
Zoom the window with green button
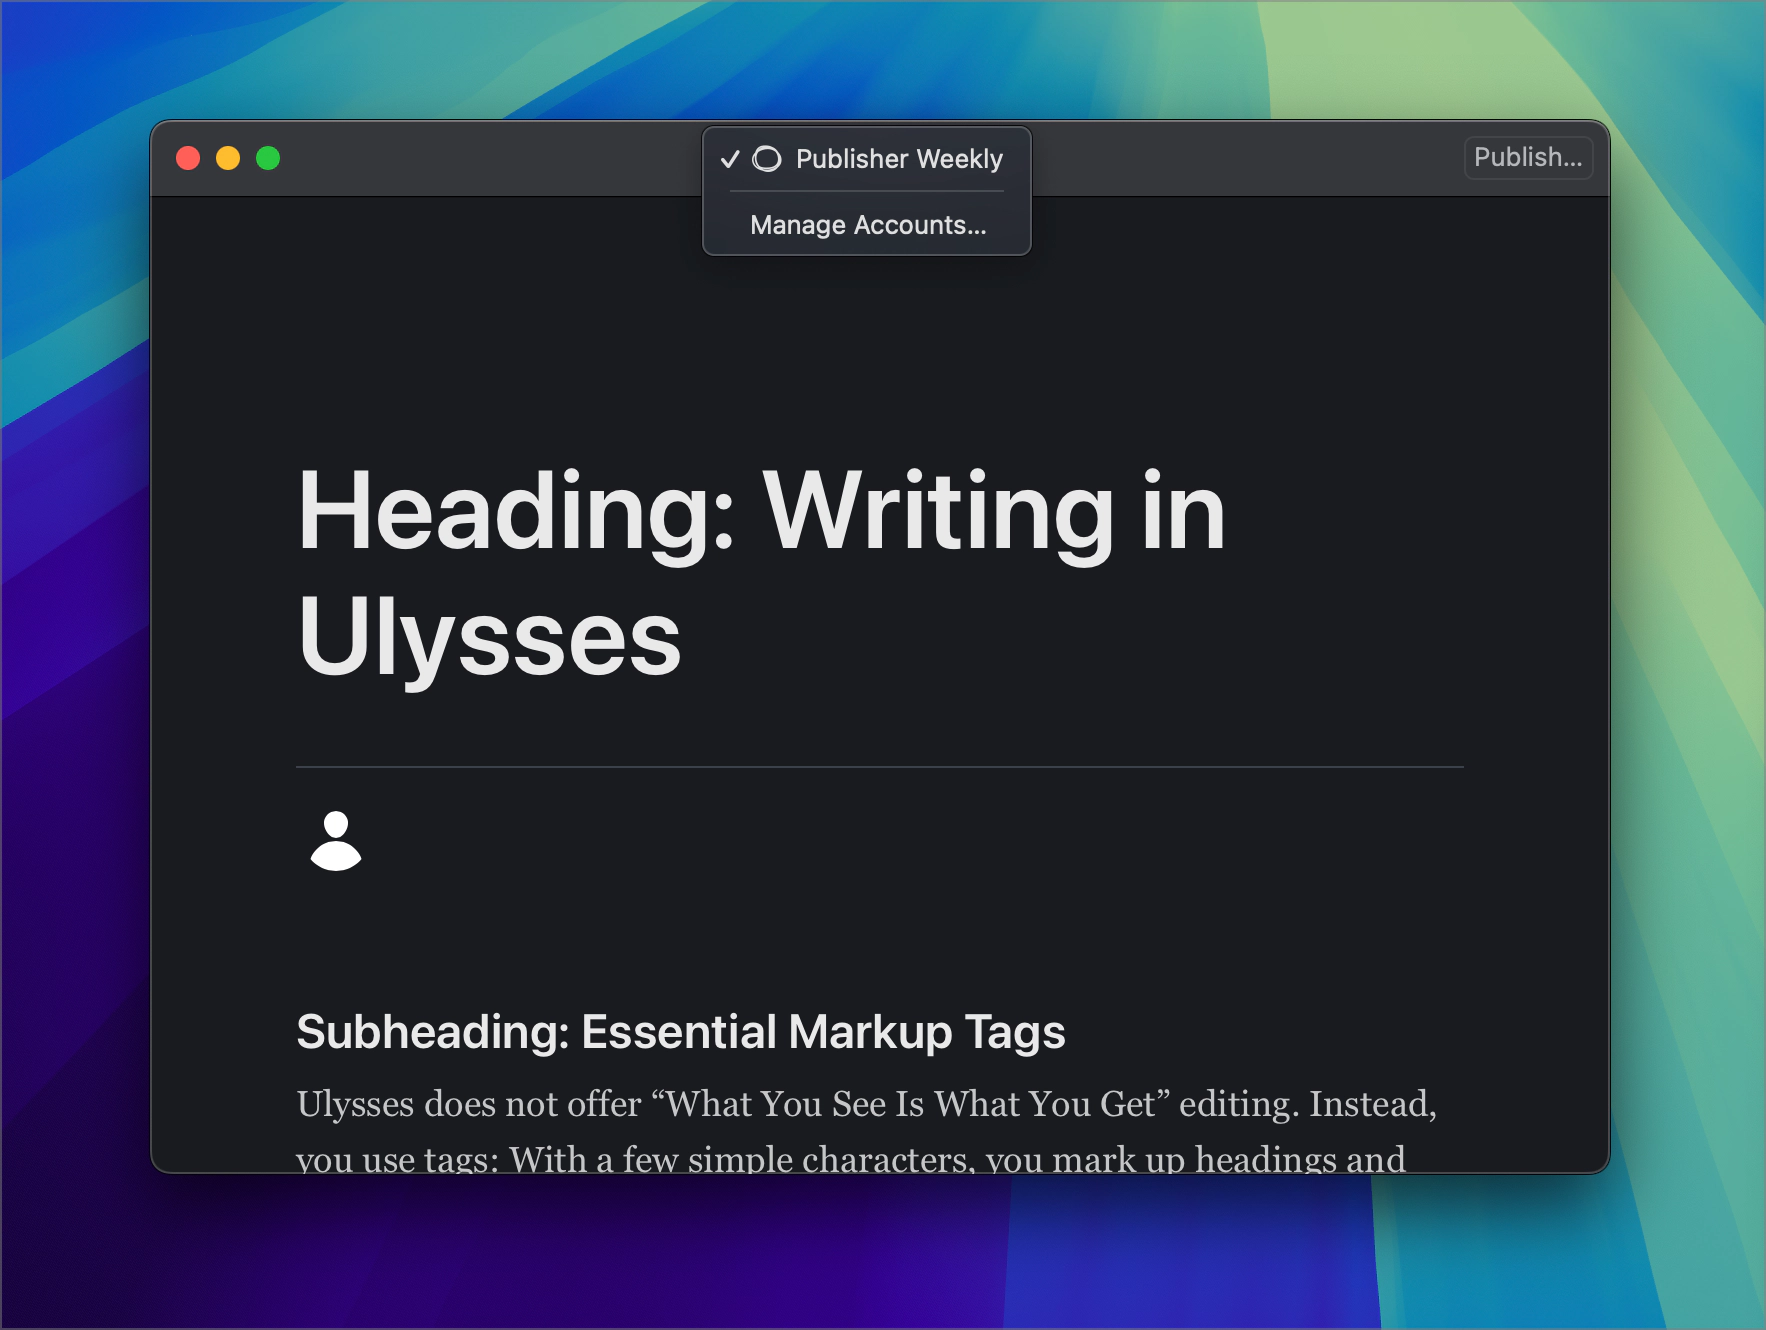pyautogui.click(x=268, y=158)
